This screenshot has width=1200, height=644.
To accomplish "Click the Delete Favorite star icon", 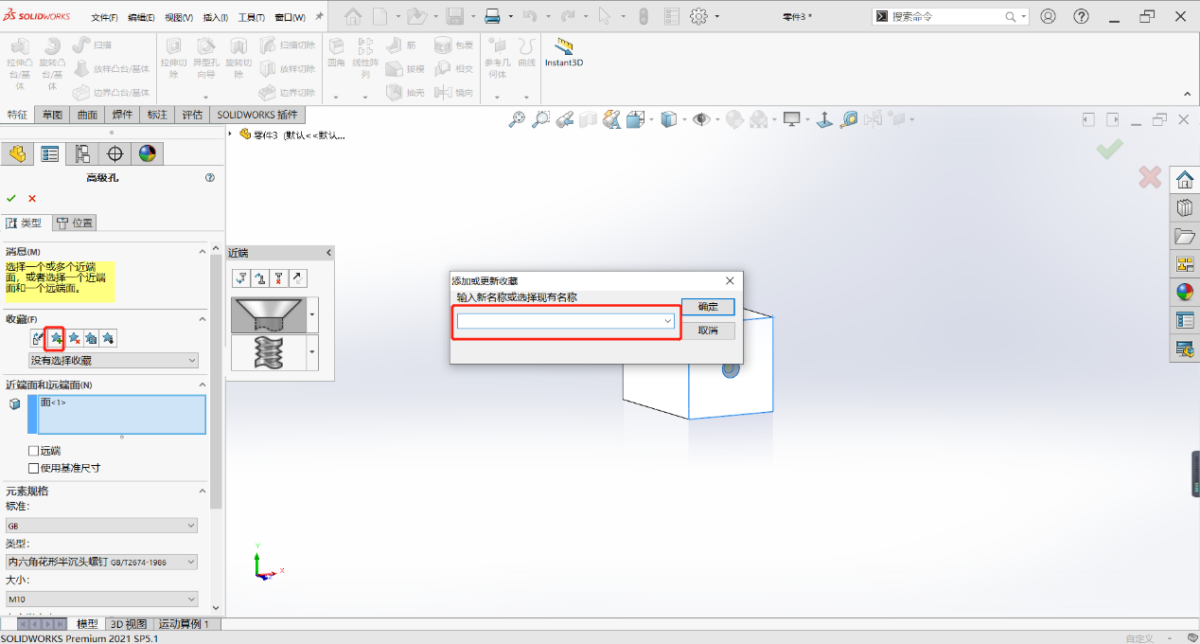I will [x=74, y=338].
